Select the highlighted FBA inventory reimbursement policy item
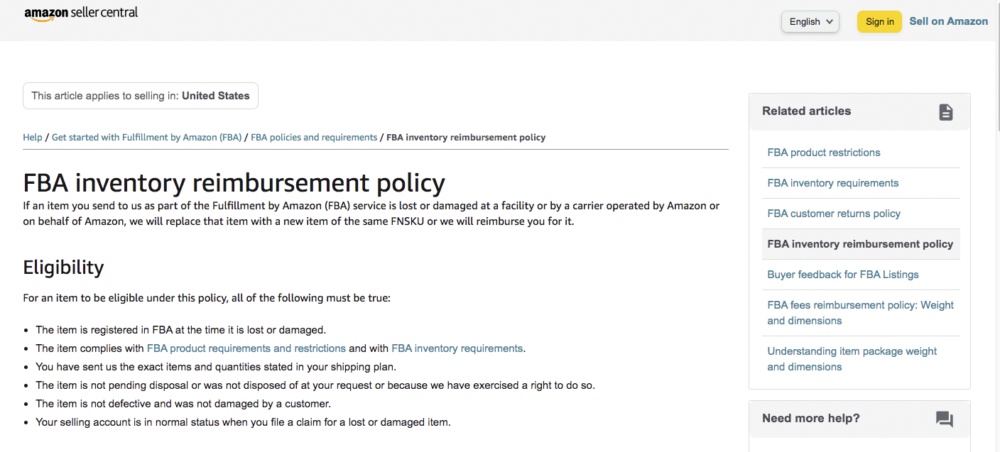1000x452 pixels. pyautogui.click(x=860, y=244)
